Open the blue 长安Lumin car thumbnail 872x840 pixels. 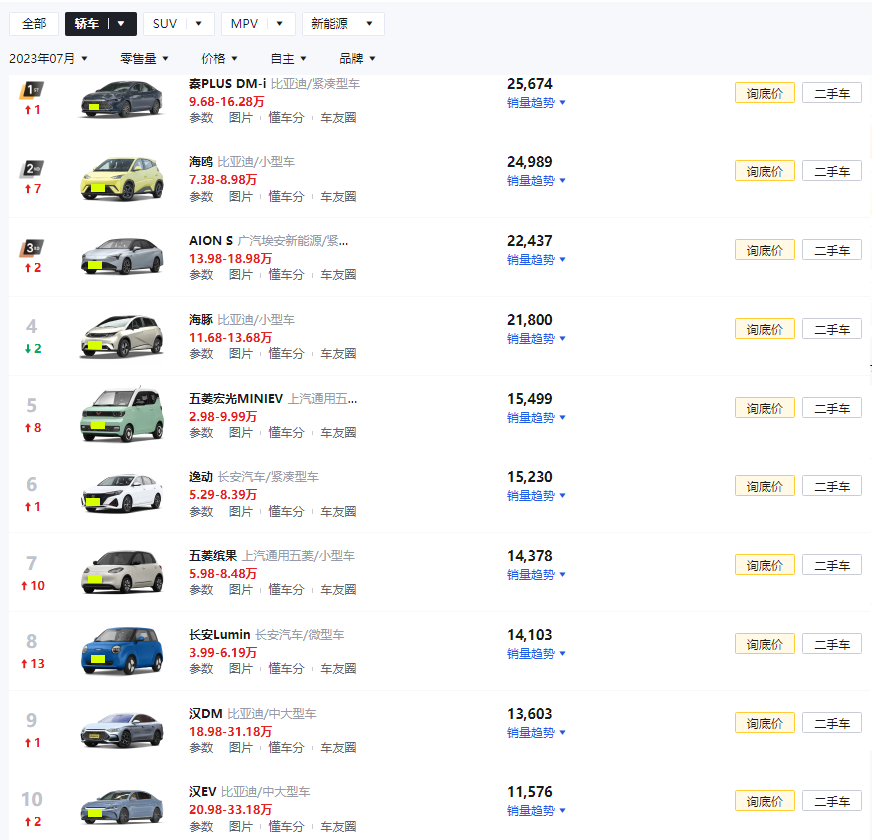pos(122,651)
